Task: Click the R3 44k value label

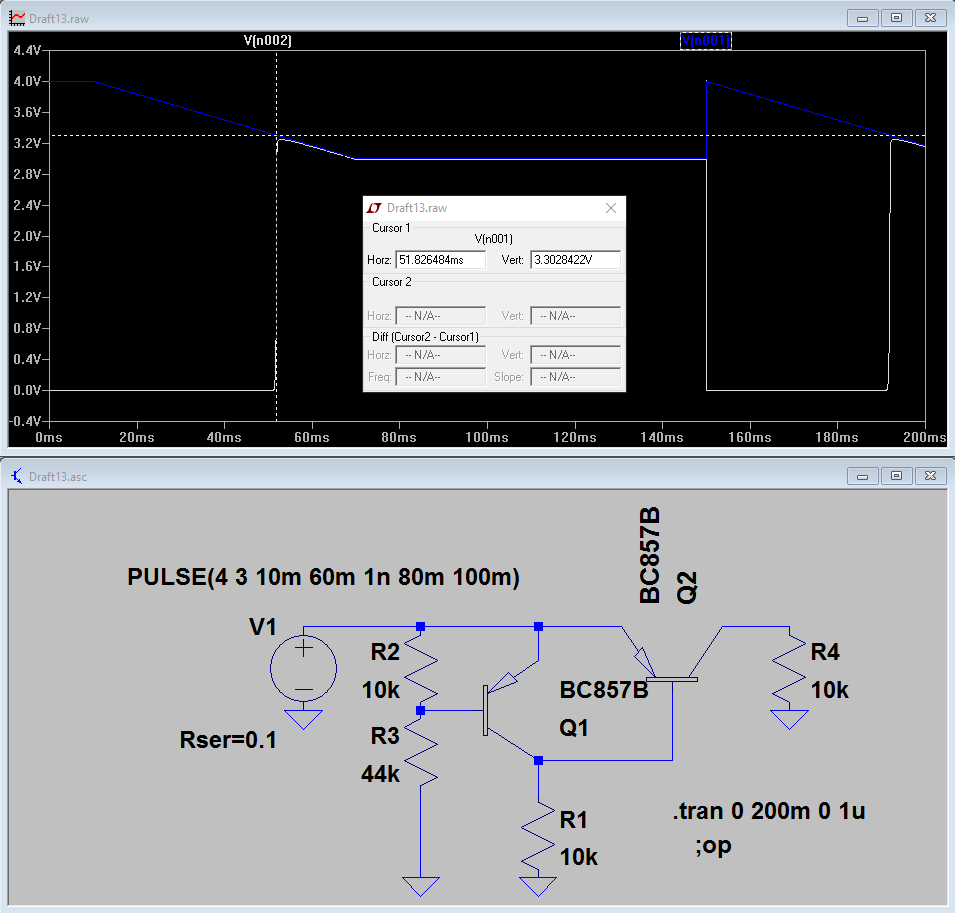Action: click(381, 774)
